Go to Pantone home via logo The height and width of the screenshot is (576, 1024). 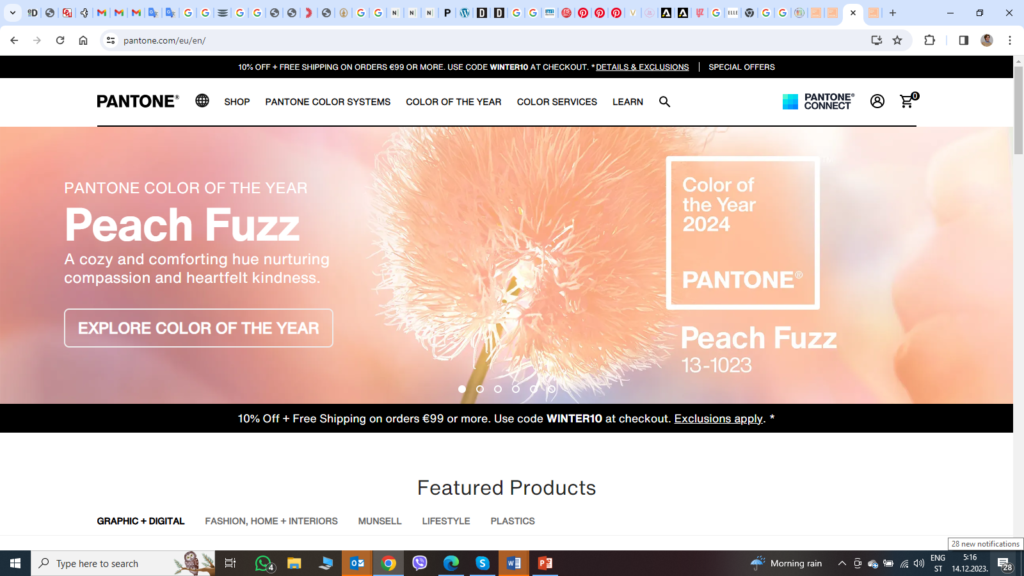point(138,101)
